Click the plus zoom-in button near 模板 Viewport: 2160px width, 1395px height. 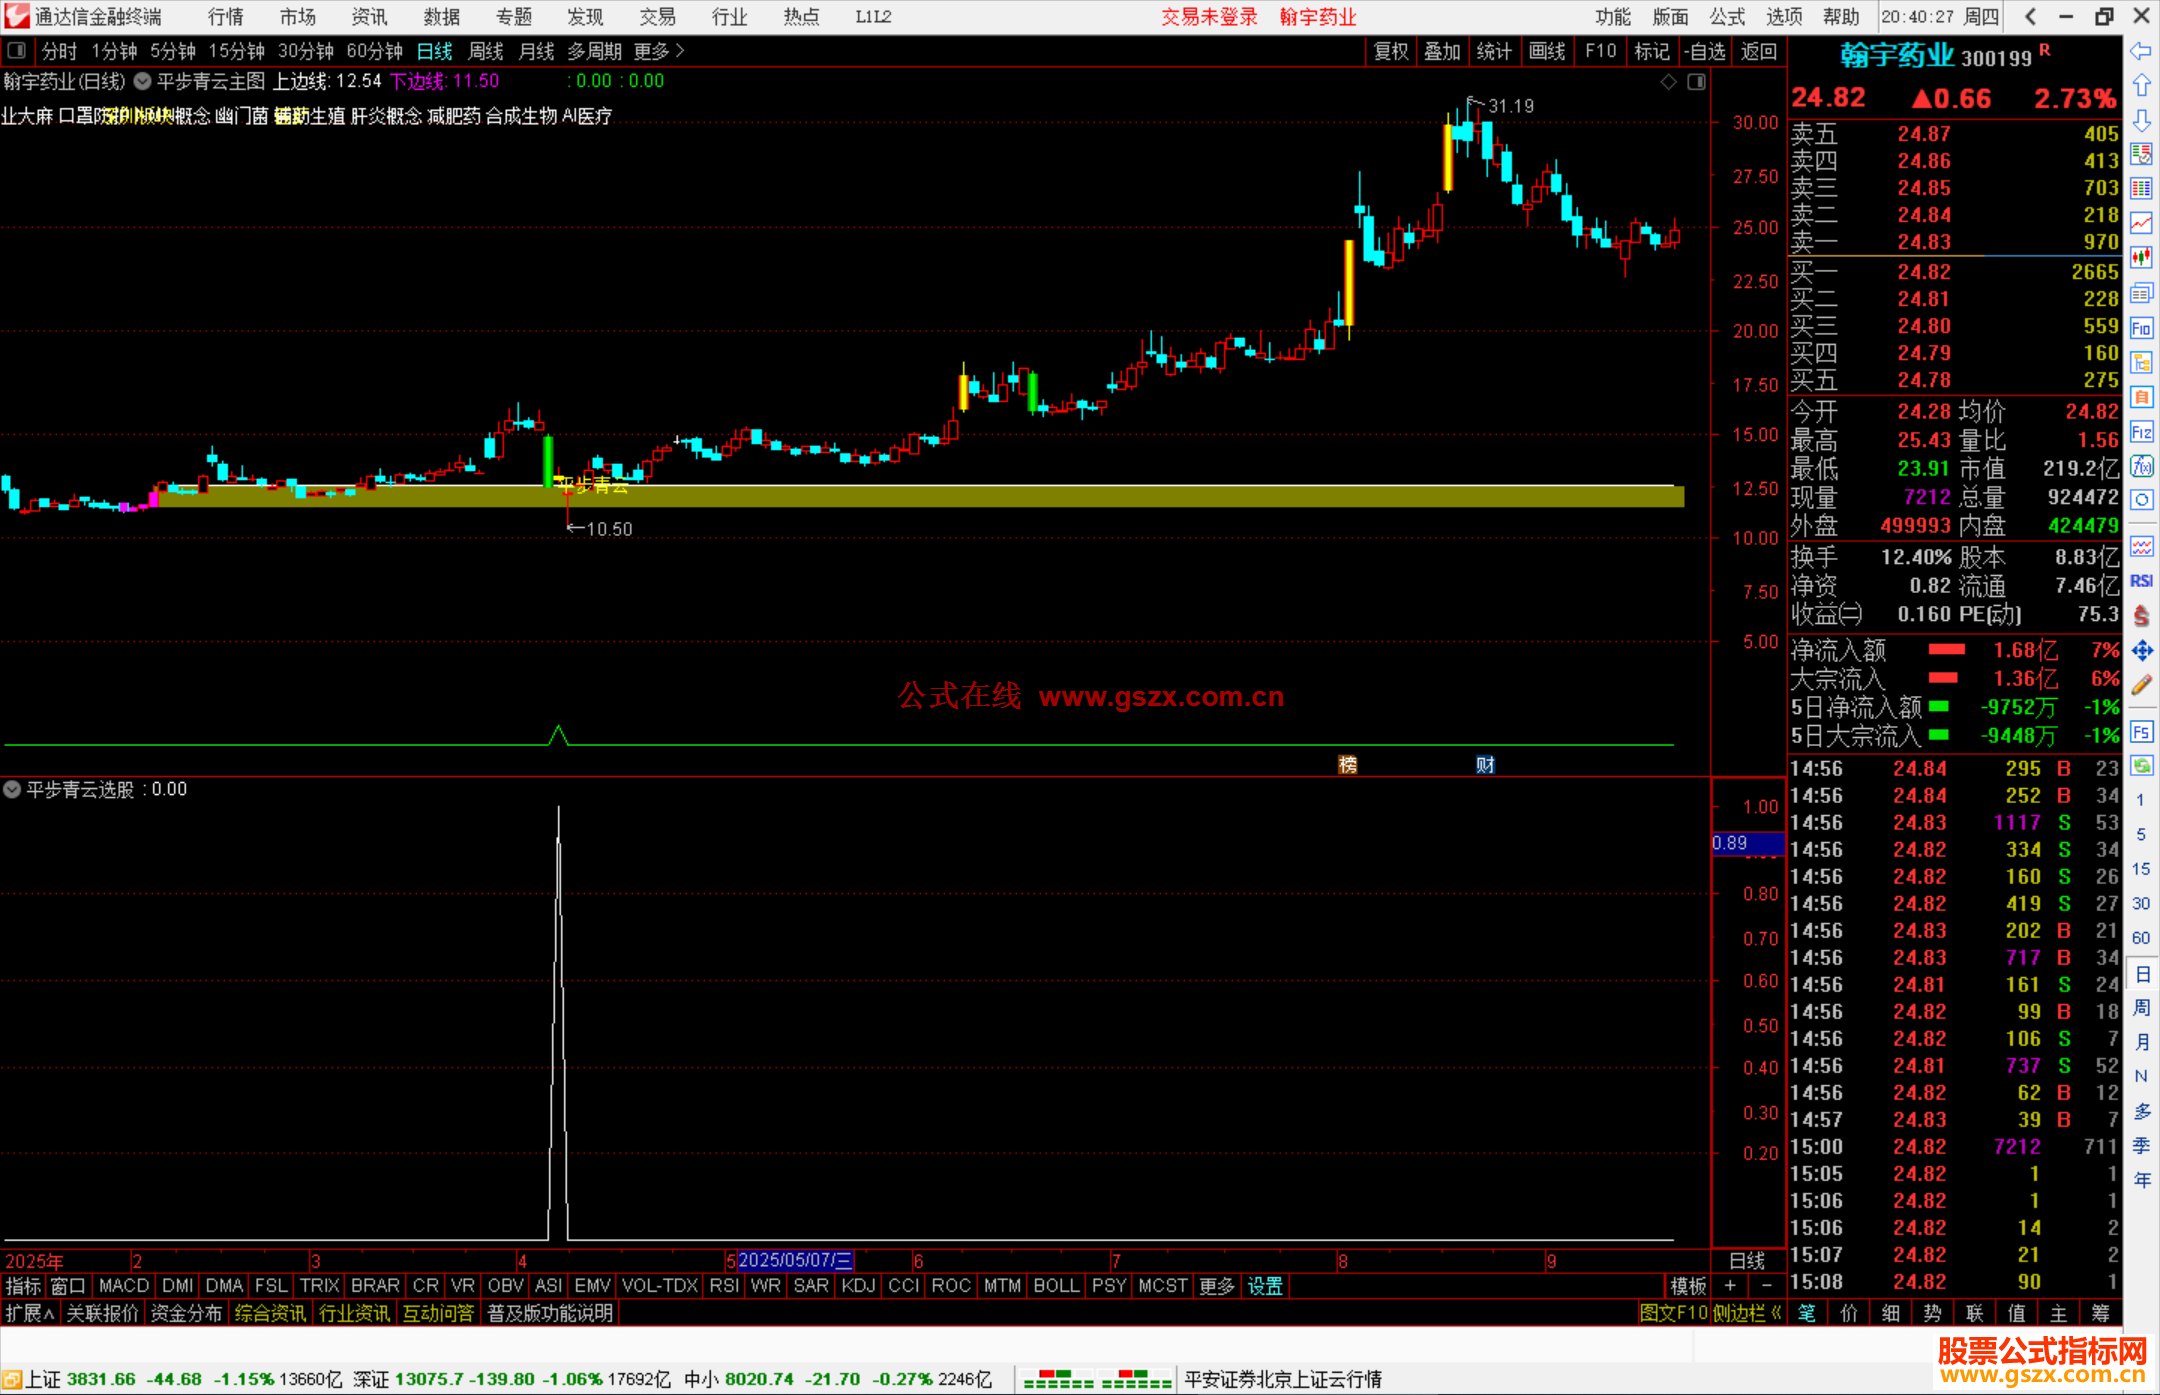(1730, 1286)
